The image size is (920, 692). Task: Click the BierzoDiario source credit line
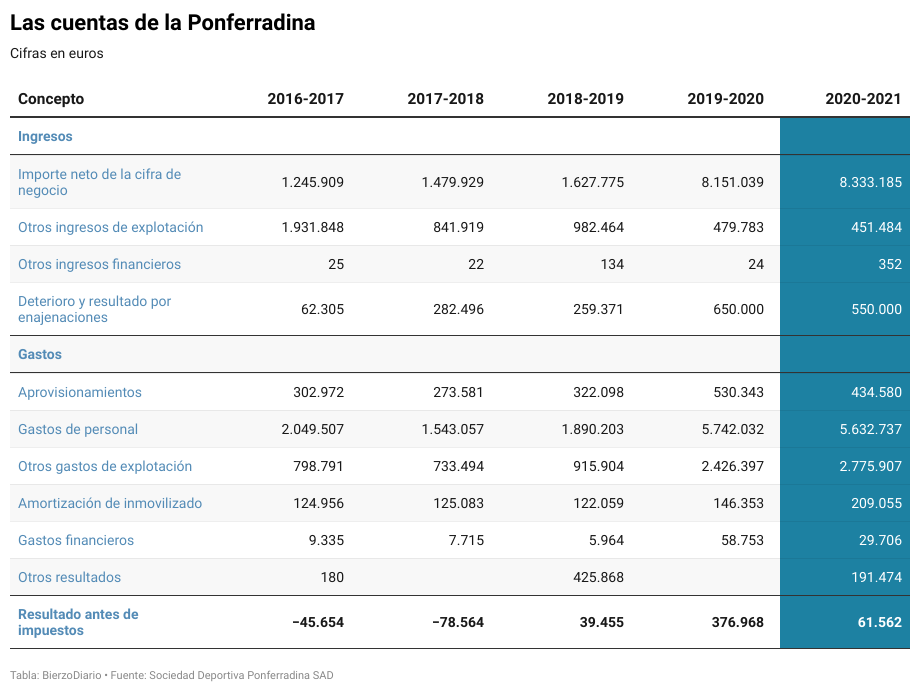pyautogui.click(x=171, y=675)
